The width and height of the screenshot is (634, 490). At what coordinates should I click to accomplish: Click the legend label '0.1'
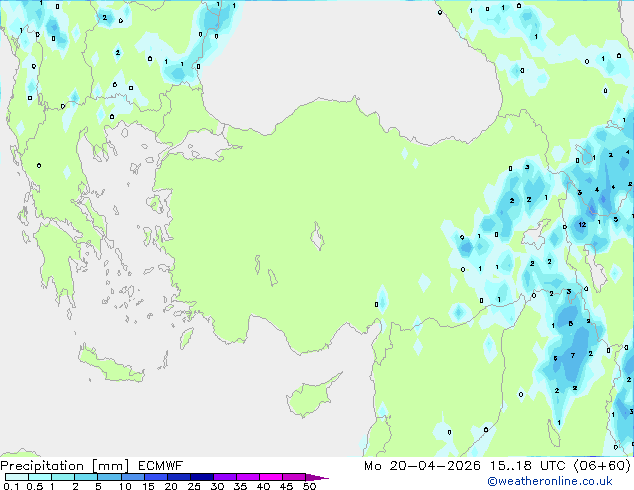click(11, 486)
